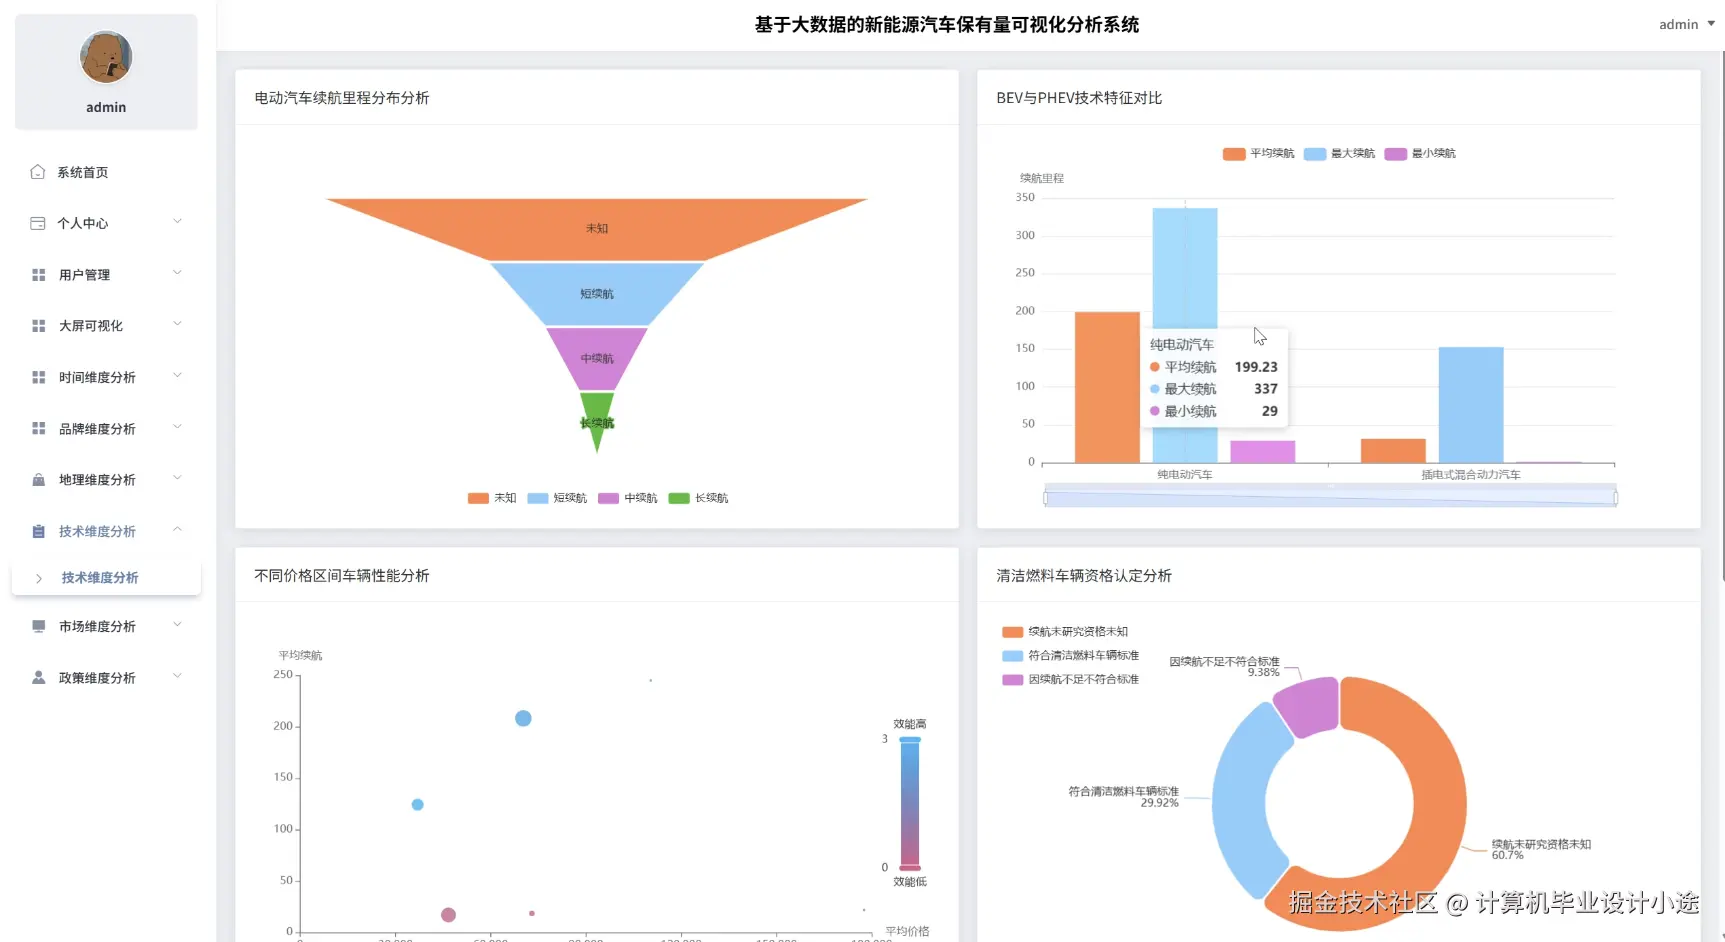Select the 大屏可视化 icon
Image resolution: width=1725 pixels, height=942 pixels.
point(37,325)
